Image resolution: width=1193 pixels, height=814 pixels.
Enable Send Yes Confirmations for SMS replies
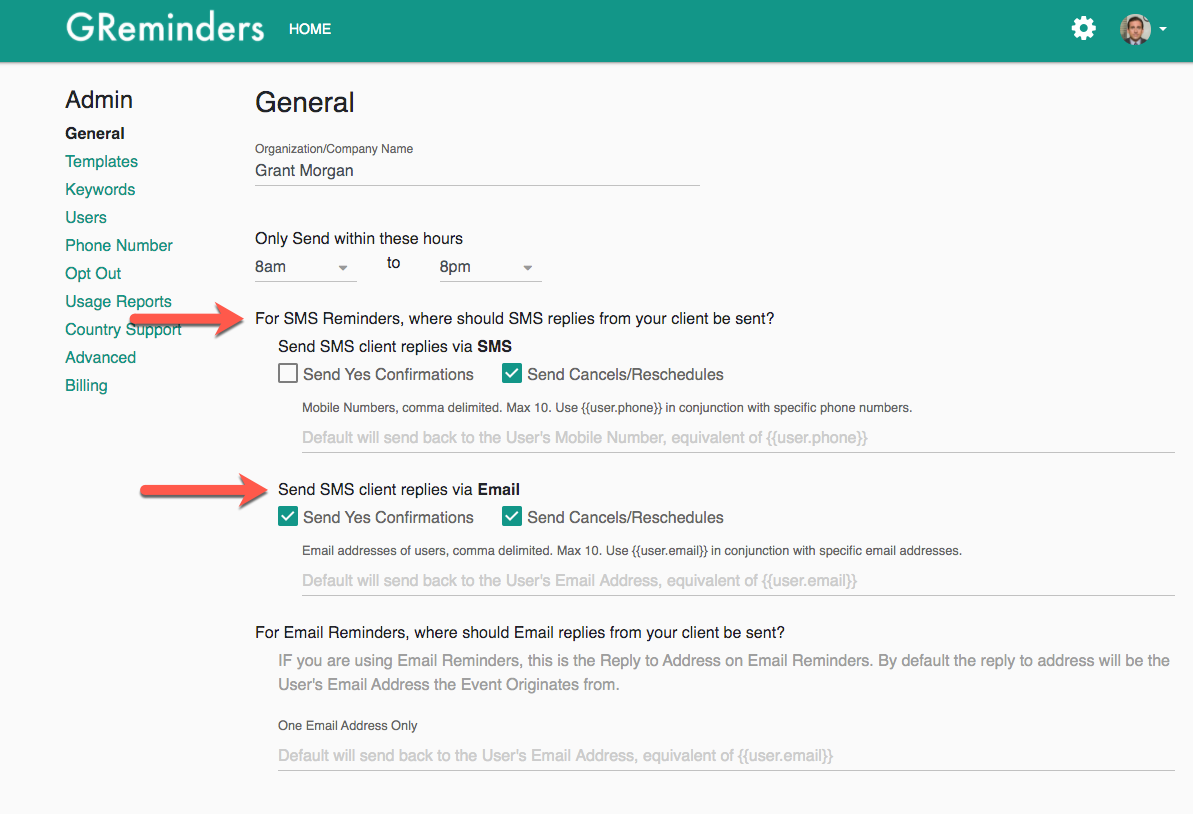click(287, 373)
